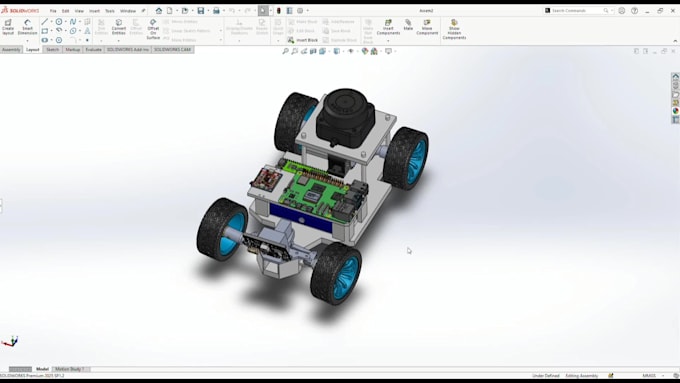Expand Insert Components dropdown arrow
Image resolution: width=680 pixels, height=383 pixels.
[x=388, y=40]
